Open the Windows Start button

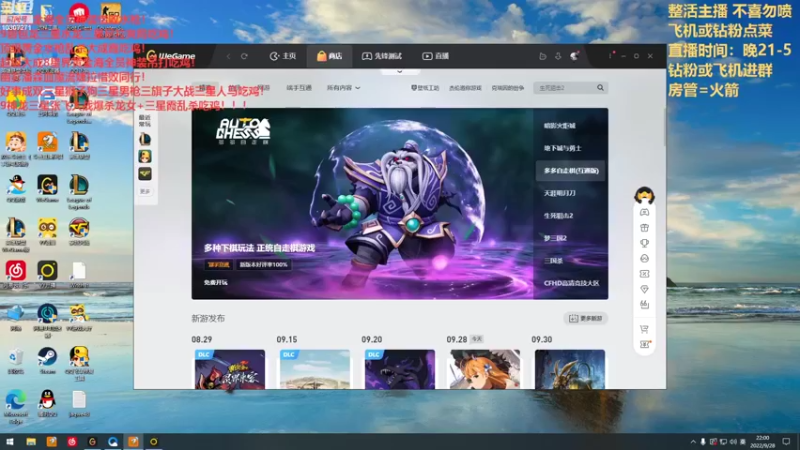point(10,442)
